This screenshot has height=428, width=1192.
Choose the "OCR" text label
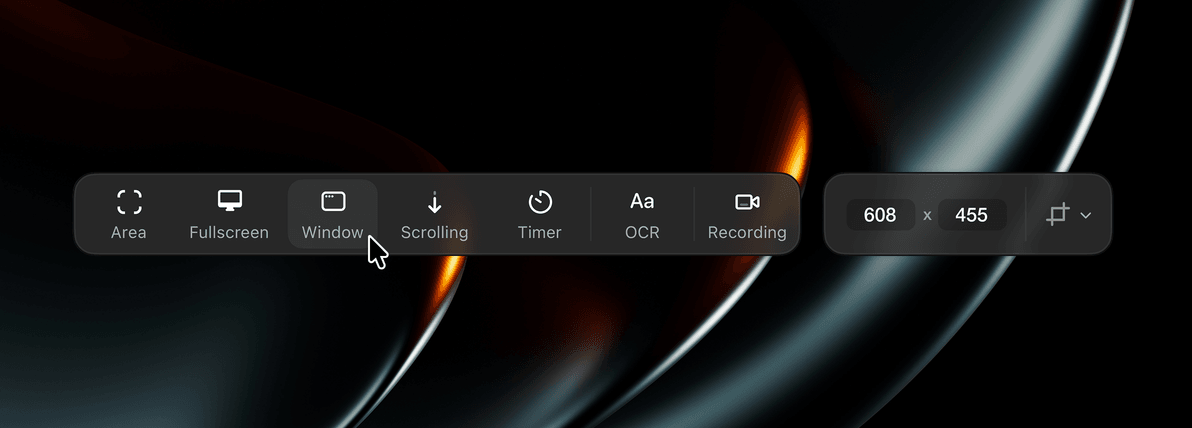point(642,233)
